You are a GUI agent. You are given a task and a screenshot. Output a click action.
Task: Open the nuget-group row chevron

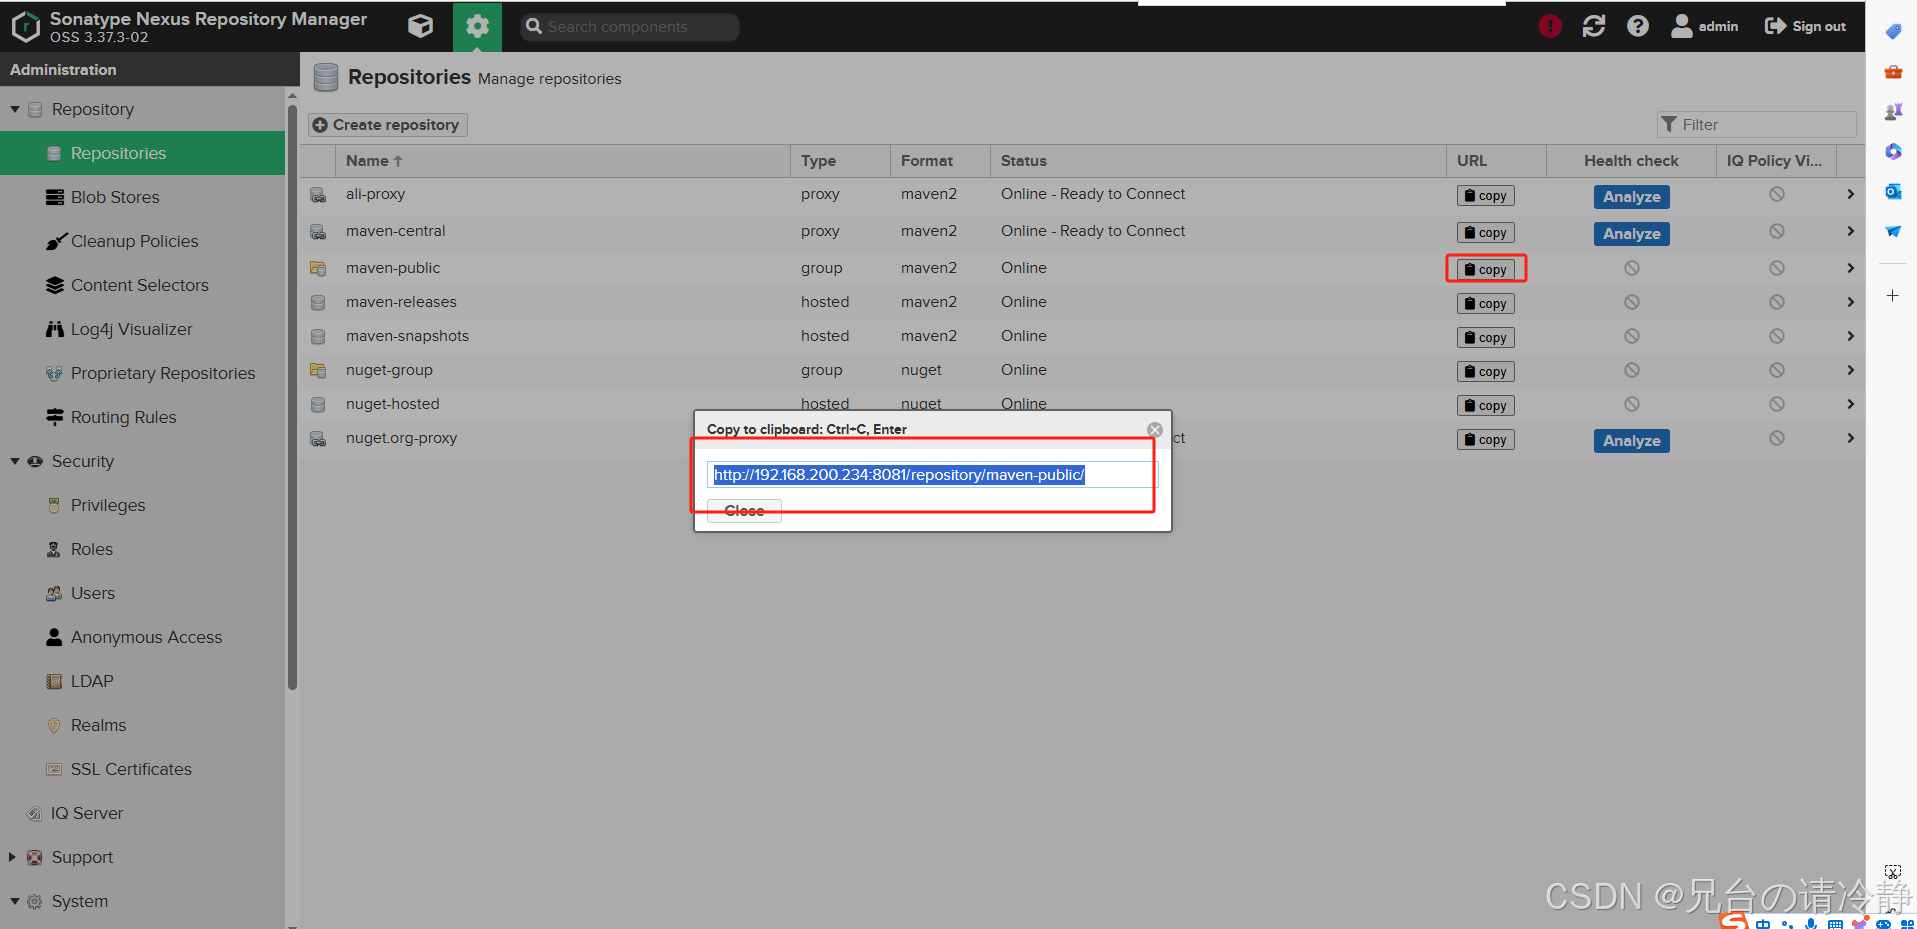(1850, 370)
